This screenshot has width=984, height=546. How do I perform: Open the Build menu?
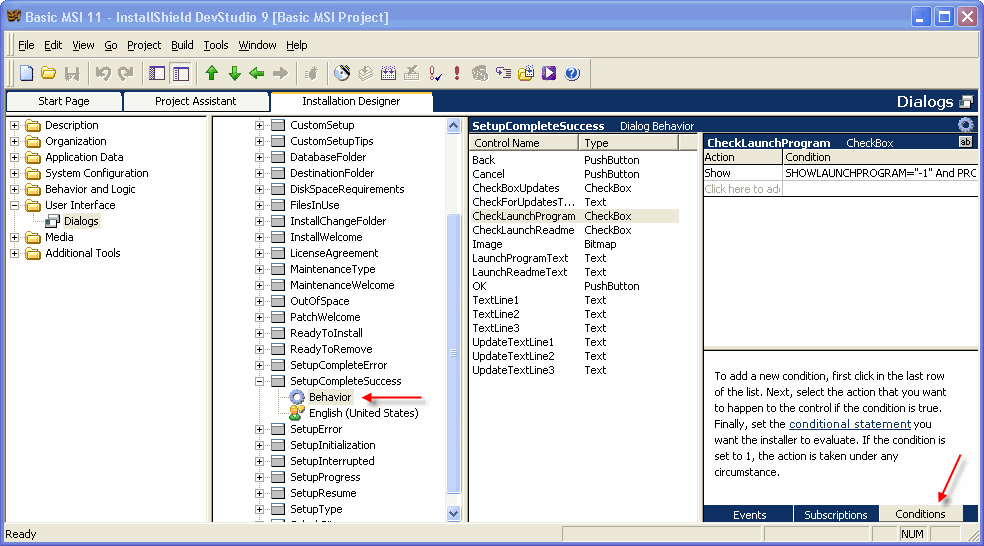pos(182,45)
